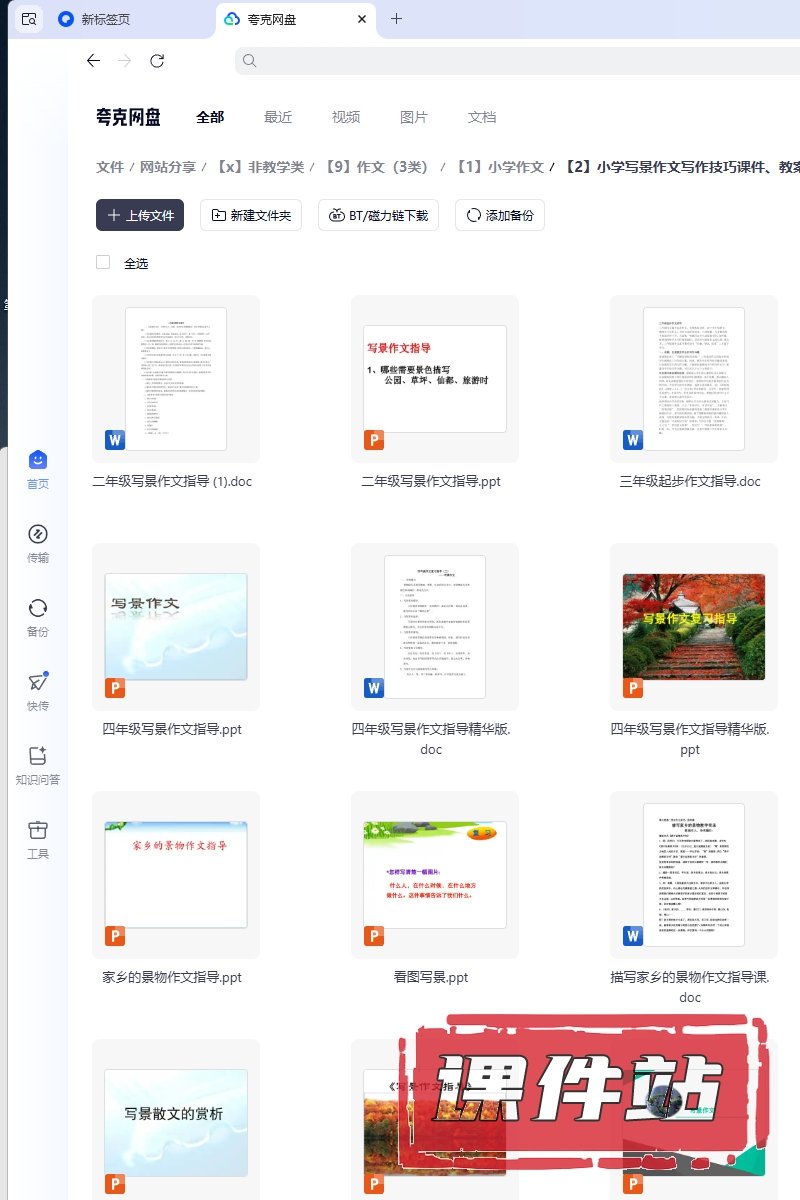Open the 传输 transfer sidebar icon
Screen dimensions: 800x1200
[x=37, y=535]
